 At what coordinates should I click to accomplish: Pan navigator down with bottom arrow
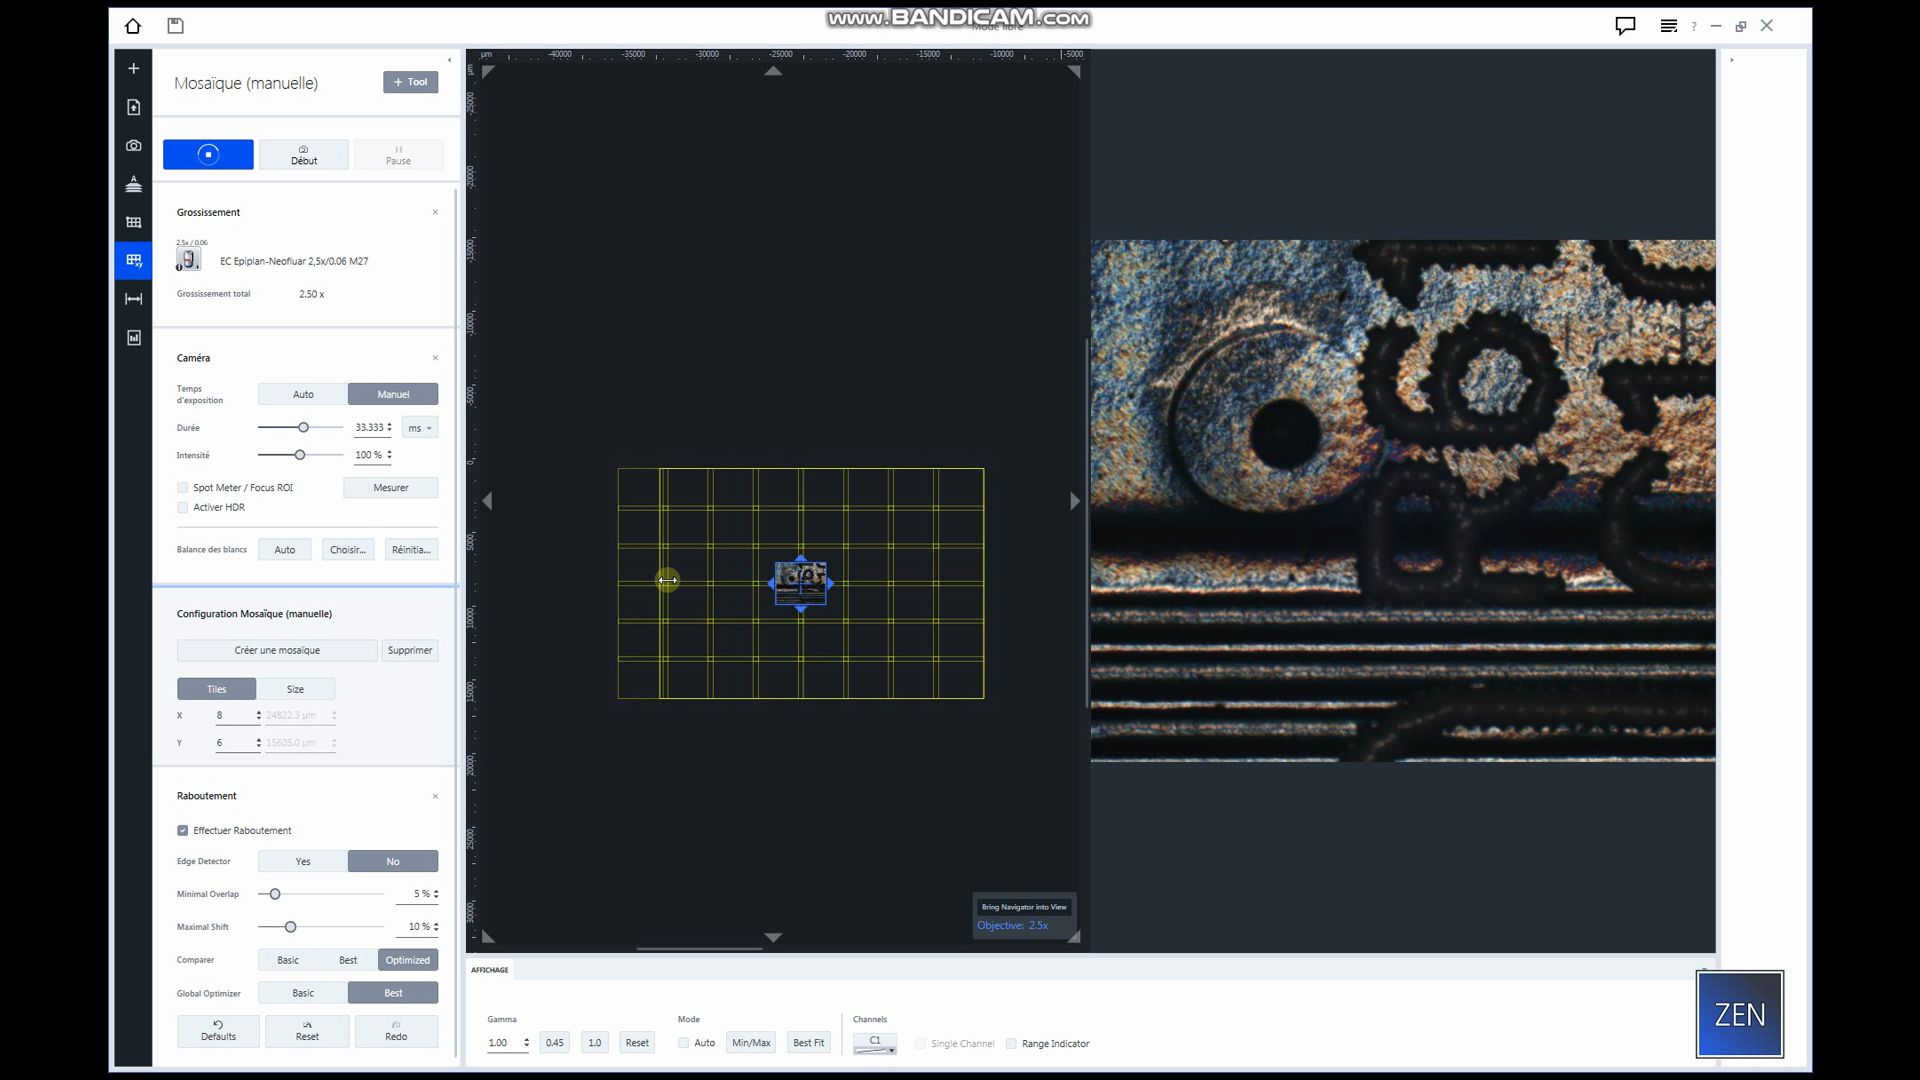[773, 937]
